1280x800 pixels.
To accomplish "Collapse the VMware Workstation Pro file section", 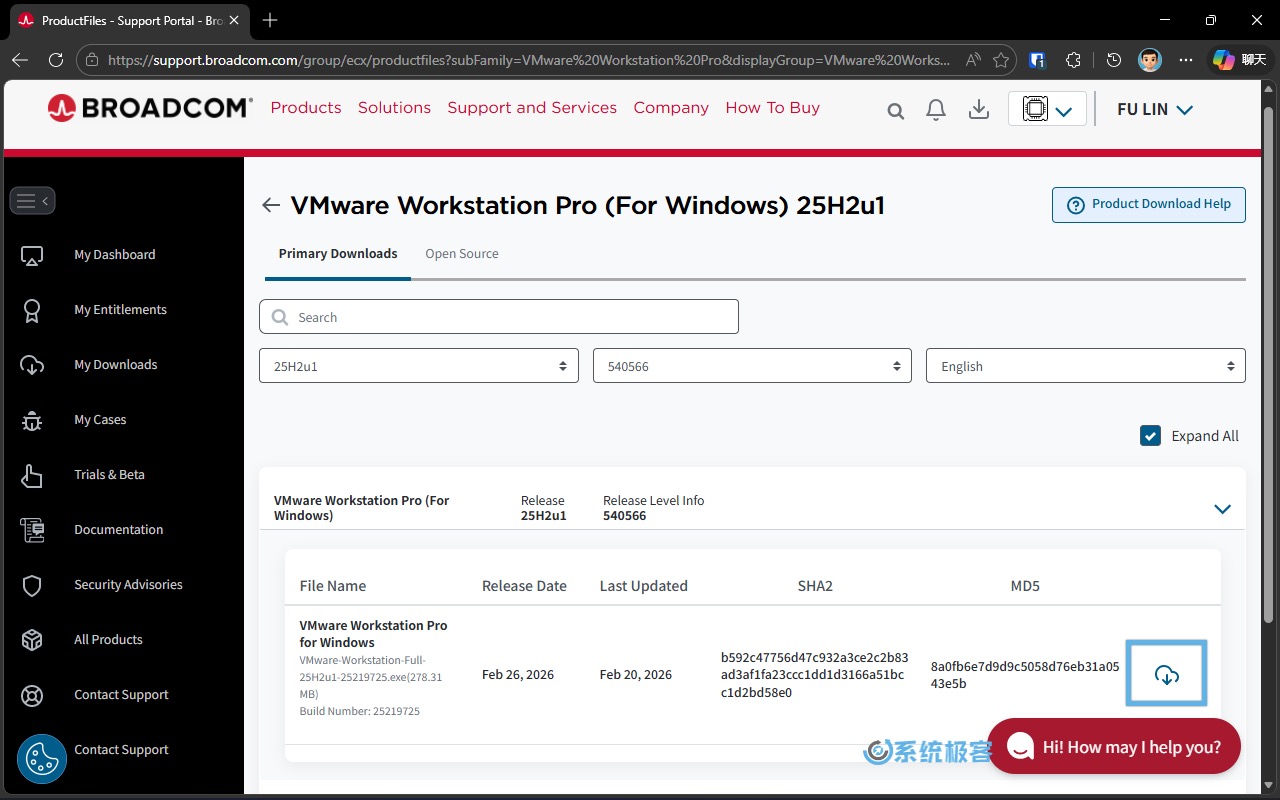I will [x=1222, y=509].
